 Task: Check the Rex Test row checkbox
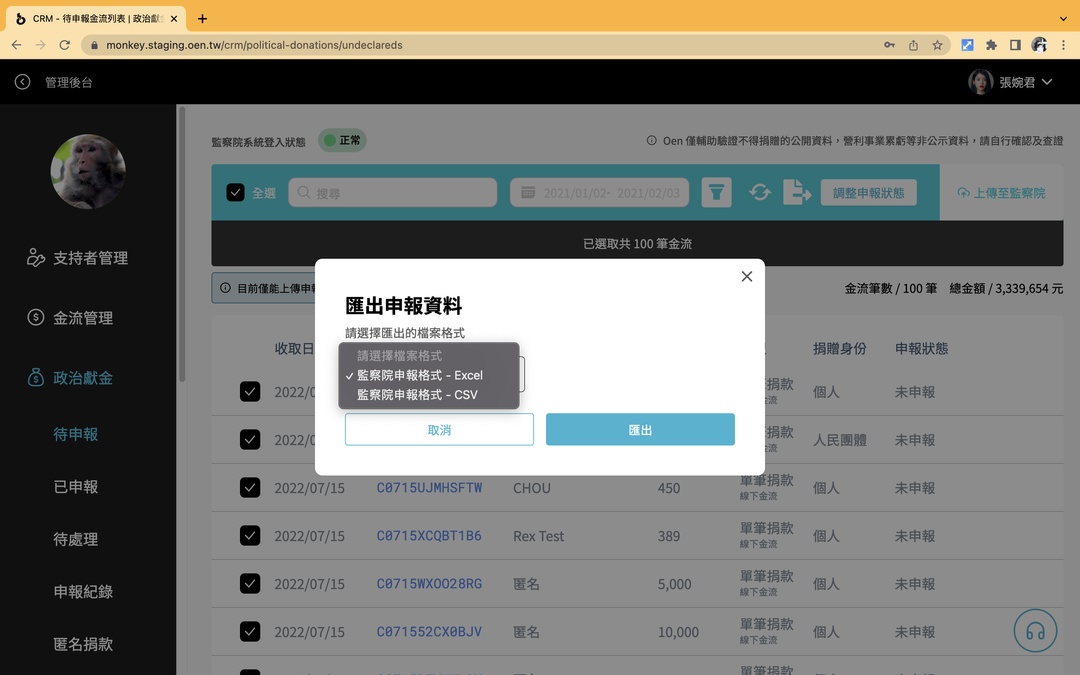click(x=250, y=536)
